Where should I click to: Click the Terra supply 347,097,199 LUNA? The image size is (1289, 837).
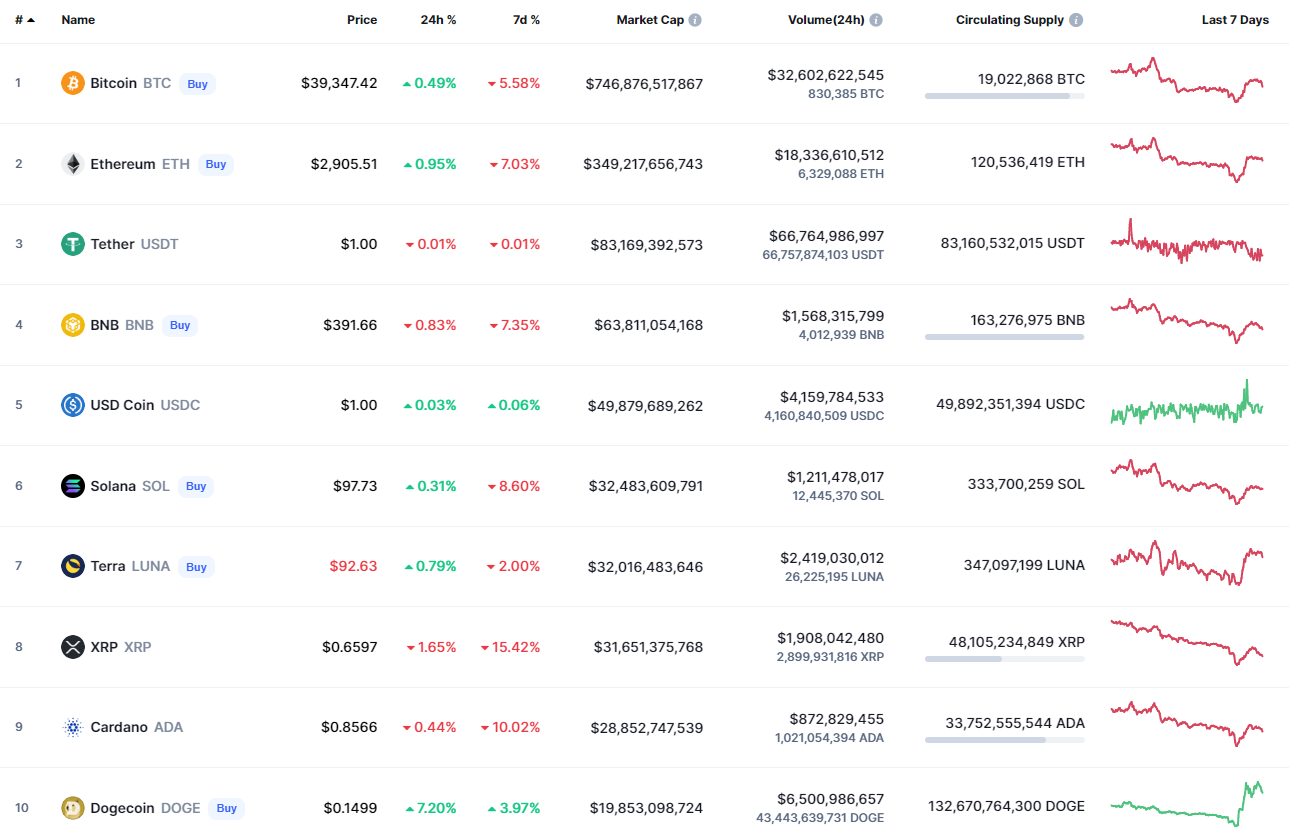click(x=1024, y=565)
